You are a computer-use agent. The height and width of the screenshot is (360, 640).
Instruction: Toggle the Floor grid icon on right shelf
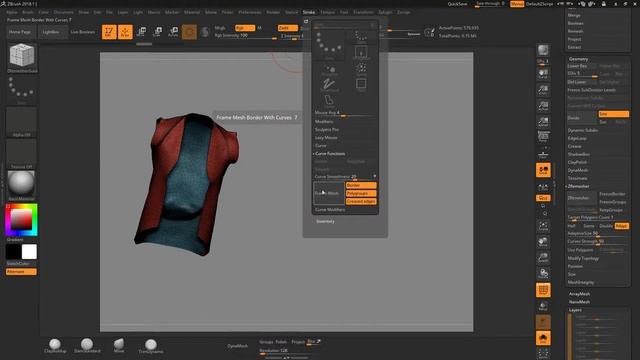pos(543,154)
